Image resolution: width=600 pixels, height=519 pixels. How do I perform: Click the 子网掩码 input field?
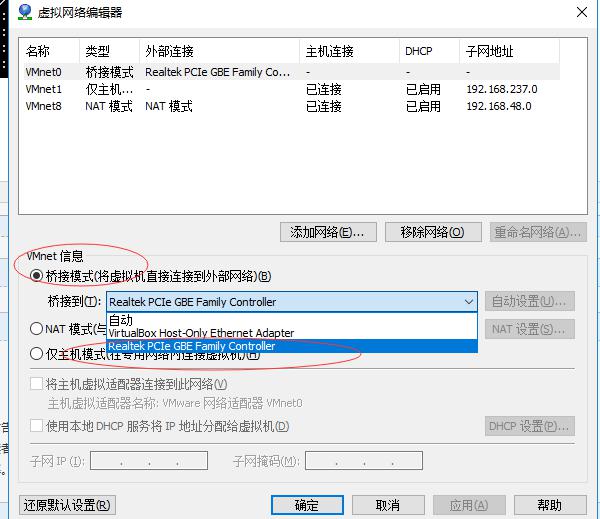point(364,460)
